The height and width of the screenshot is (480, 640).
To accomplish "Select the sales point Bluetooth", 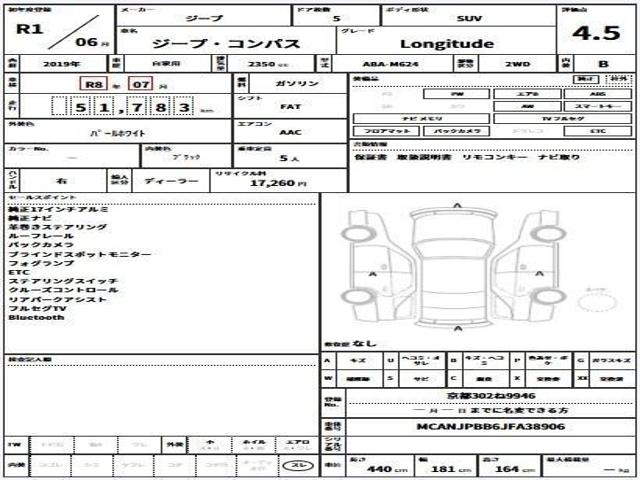I will pyautogui.click(x=36, y=318).
